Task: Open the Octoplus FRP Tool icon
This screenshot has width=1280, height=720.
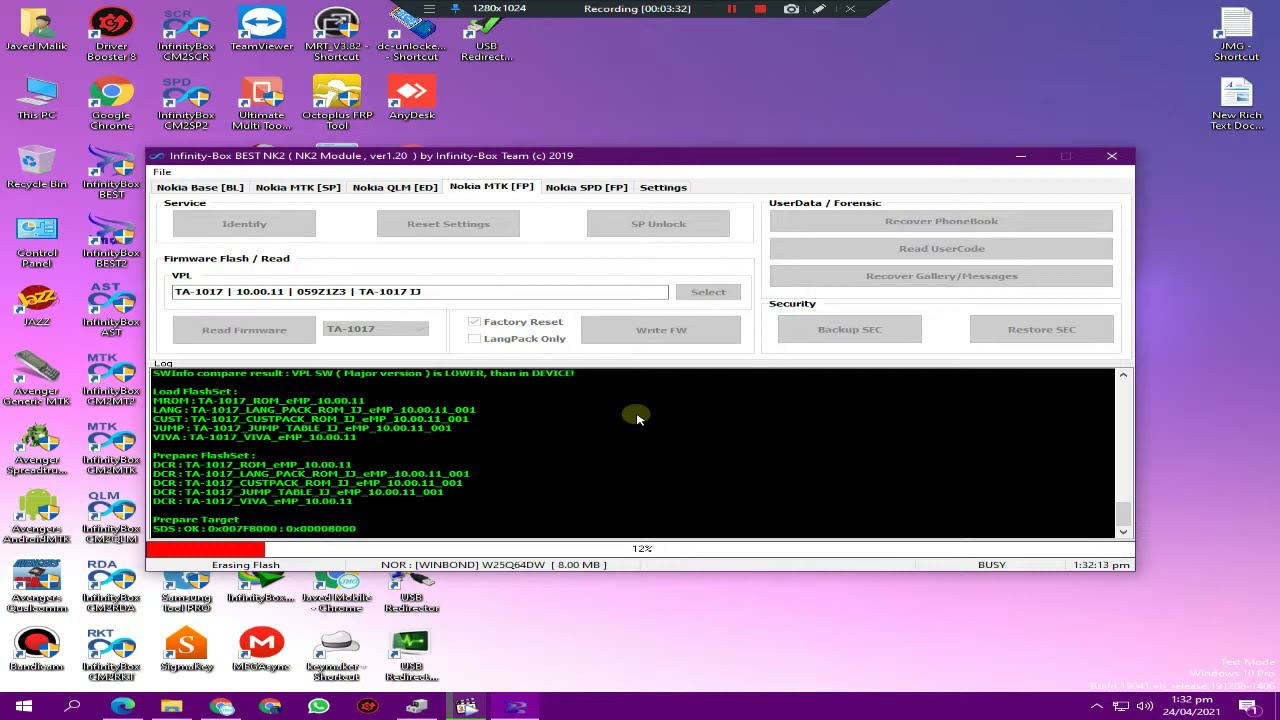Action: pyautogui.click(x=337, y=104)
